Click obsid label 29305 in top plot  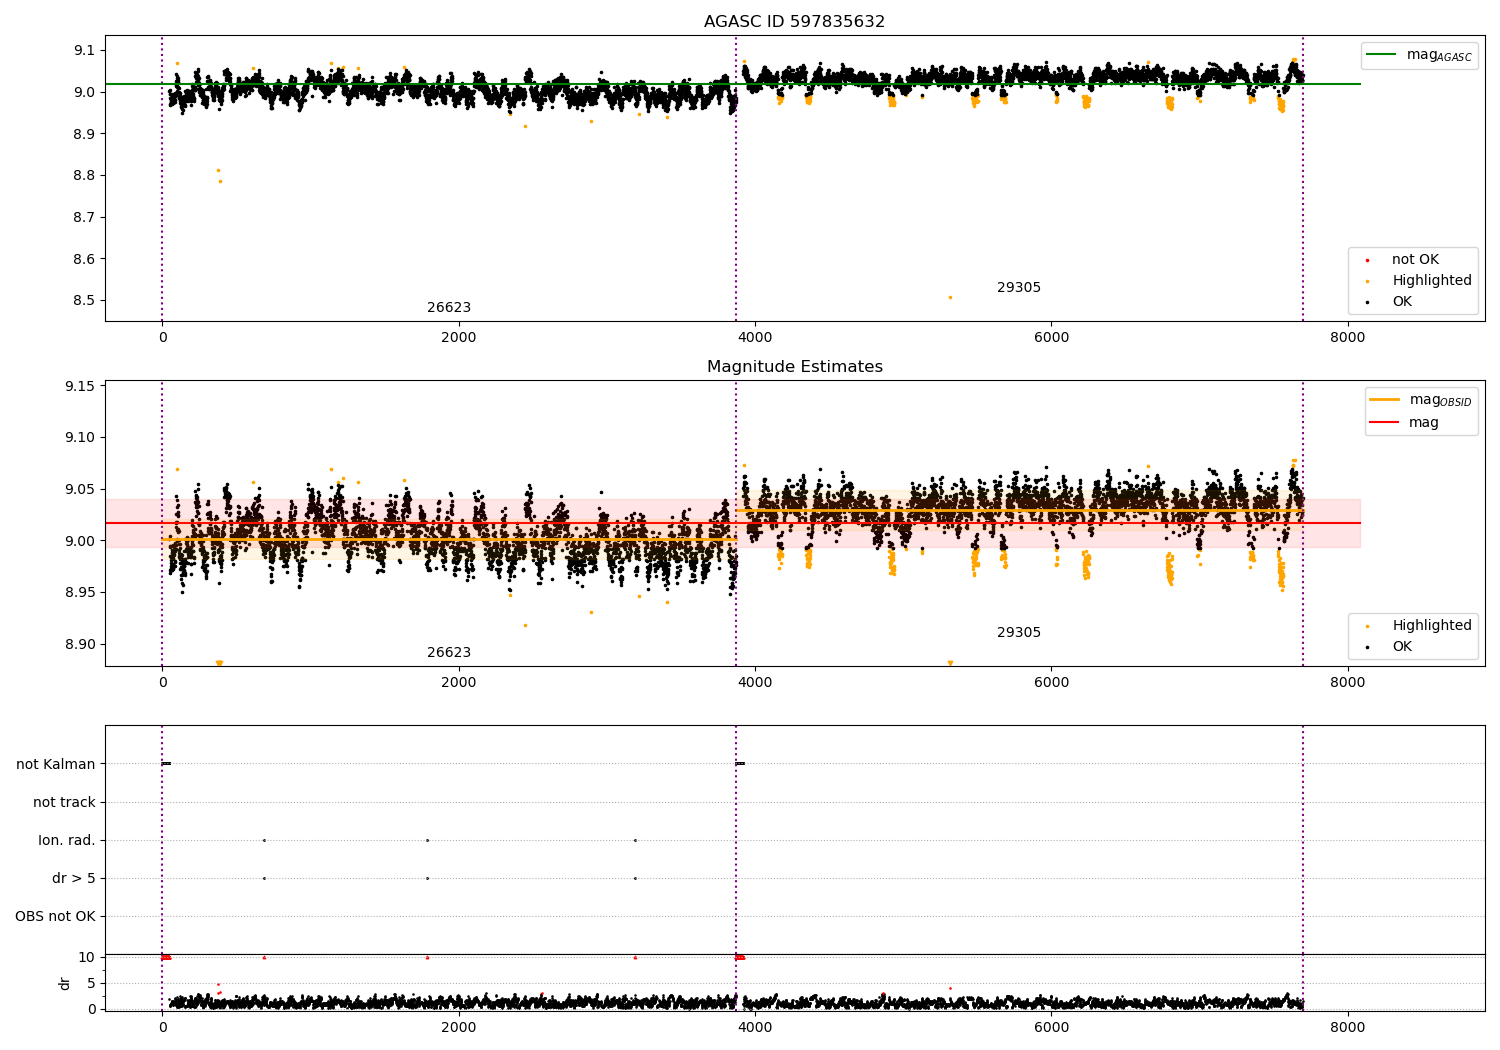[1019, 288]
